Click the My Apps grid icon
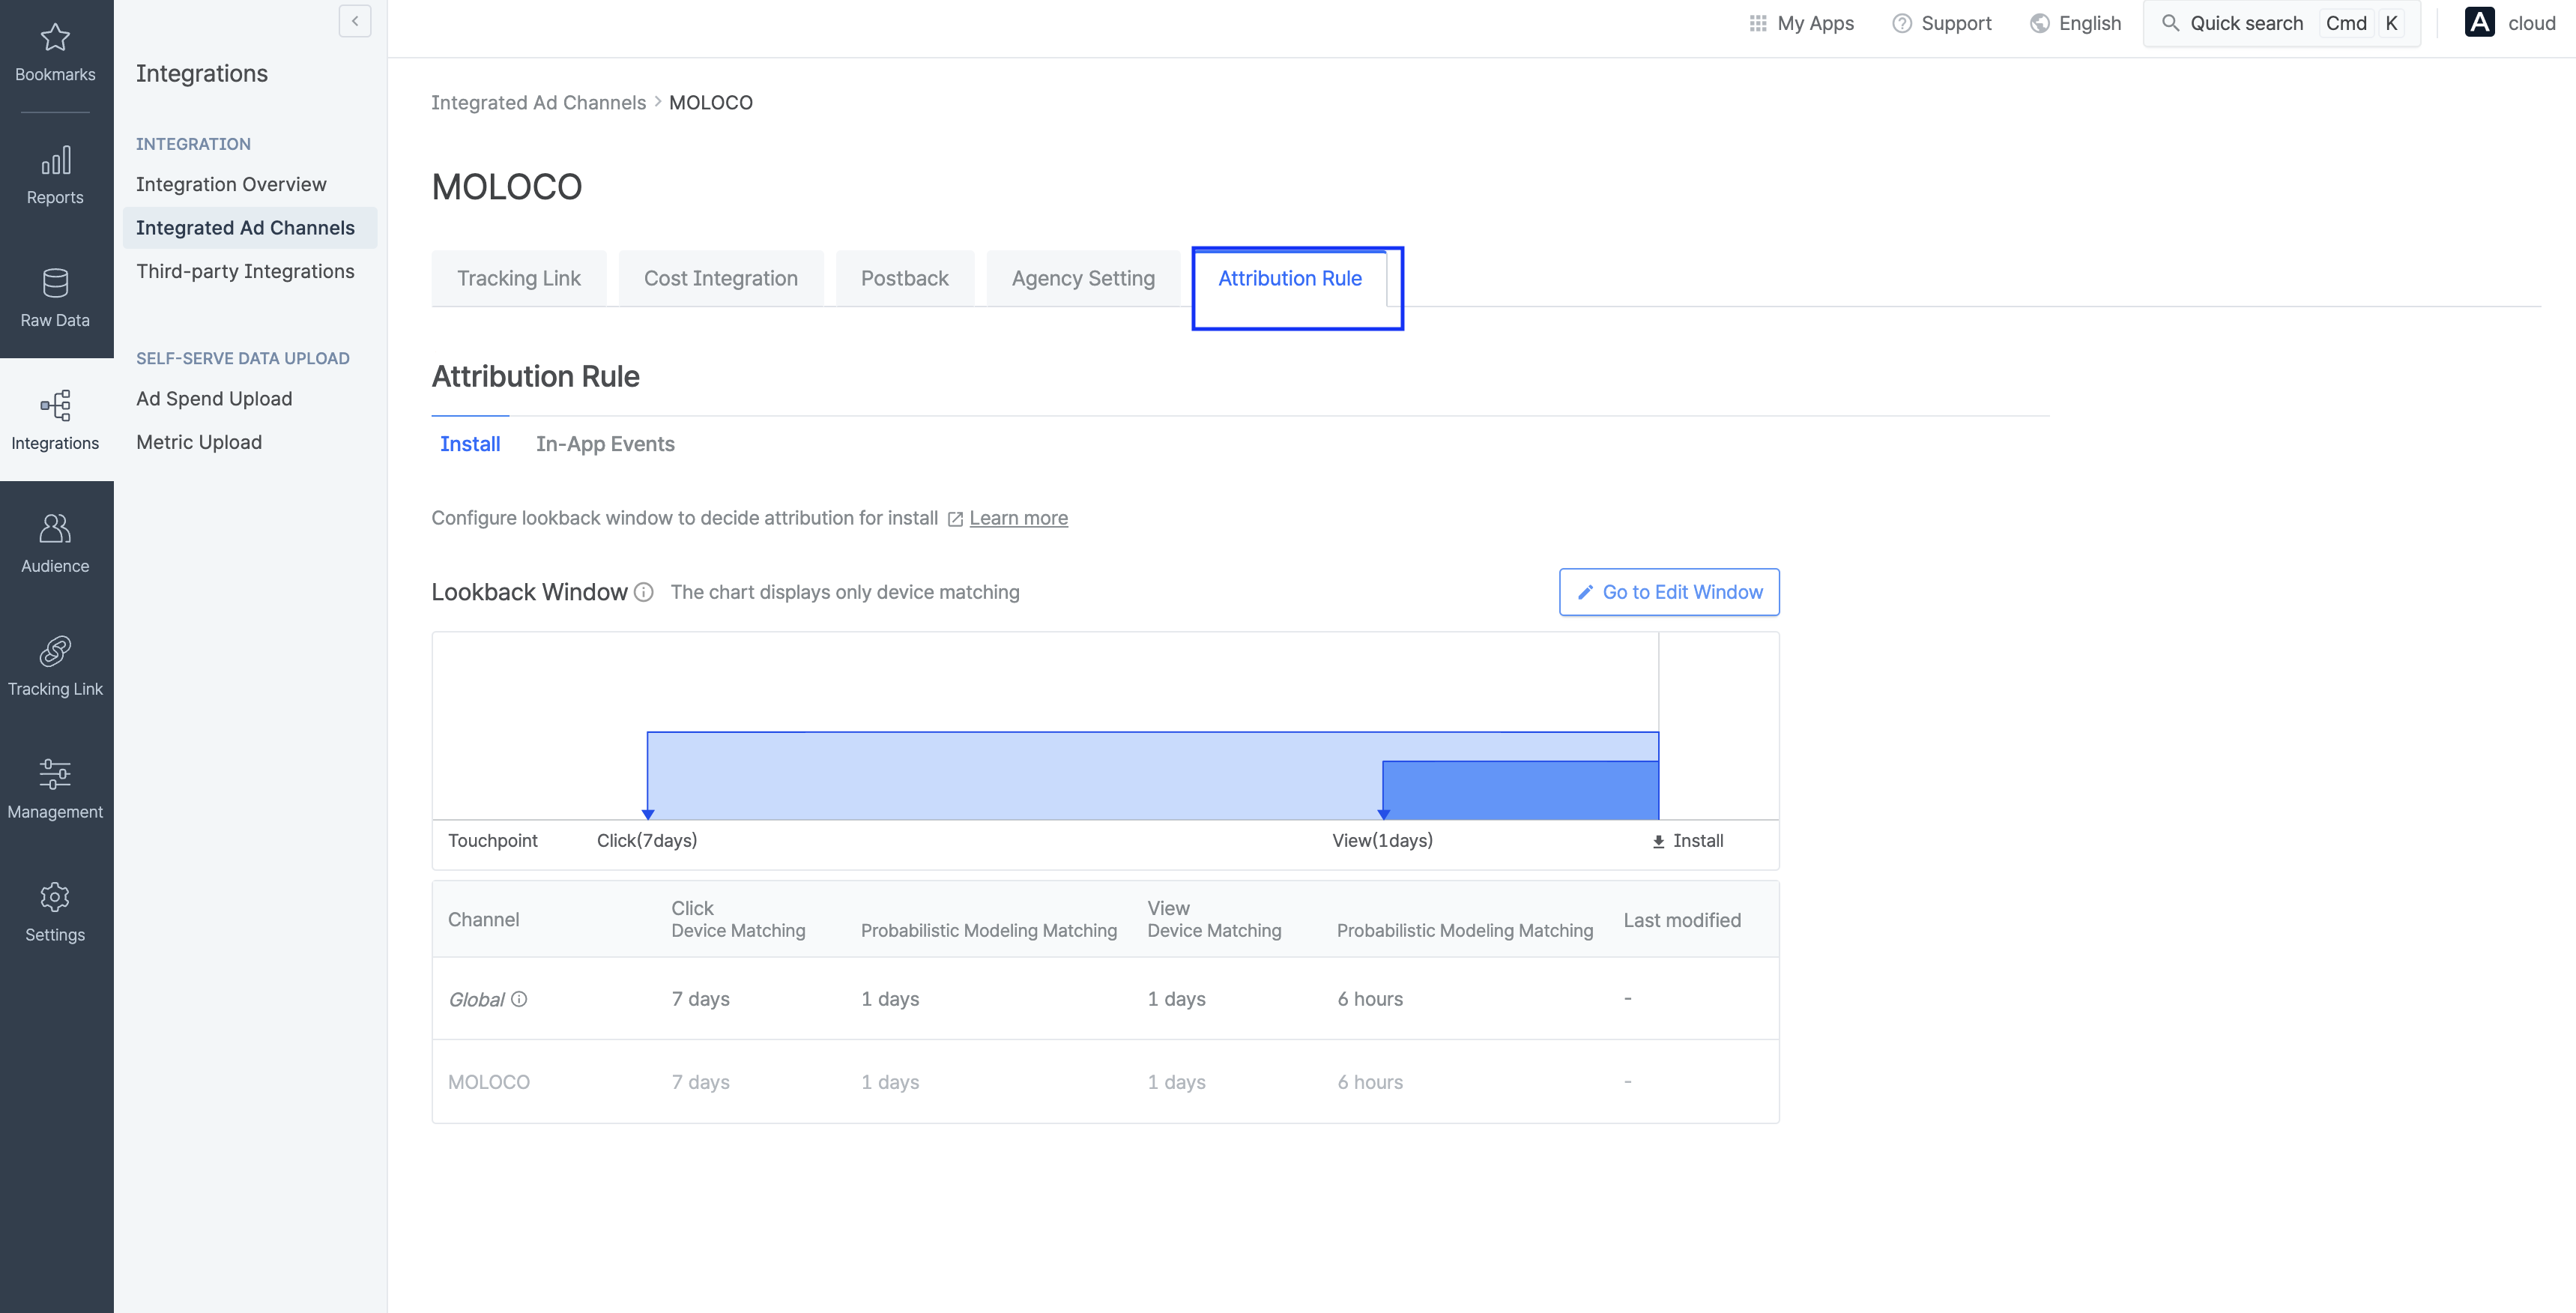Screen dimensions: 2576x1313 pos(1758,23)
